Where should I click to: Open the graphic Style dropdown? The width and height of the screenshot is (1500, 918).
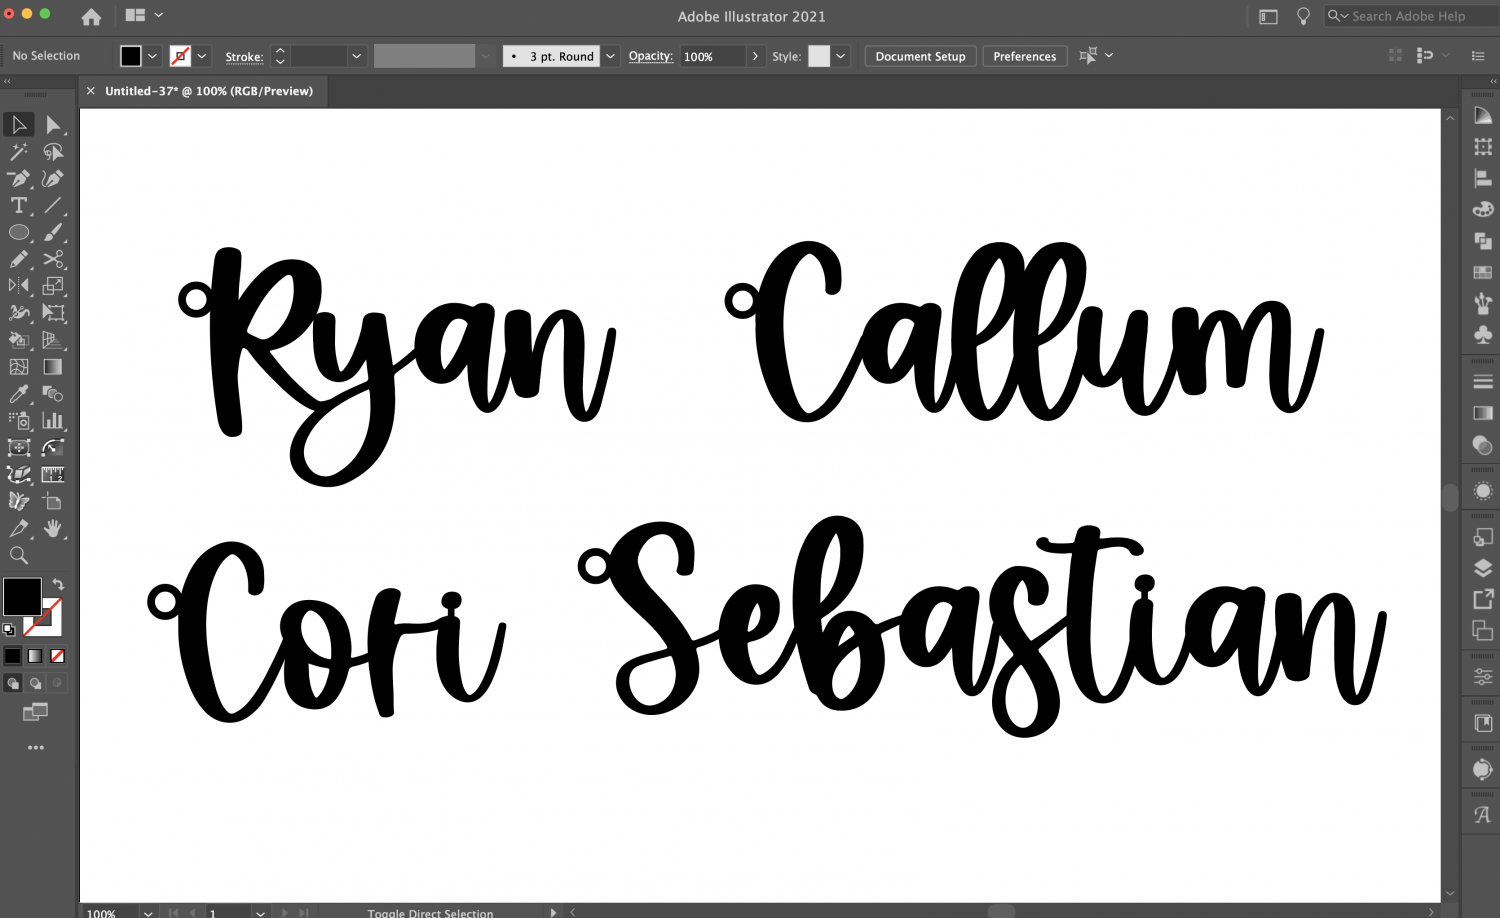click(x=841, y=56)
